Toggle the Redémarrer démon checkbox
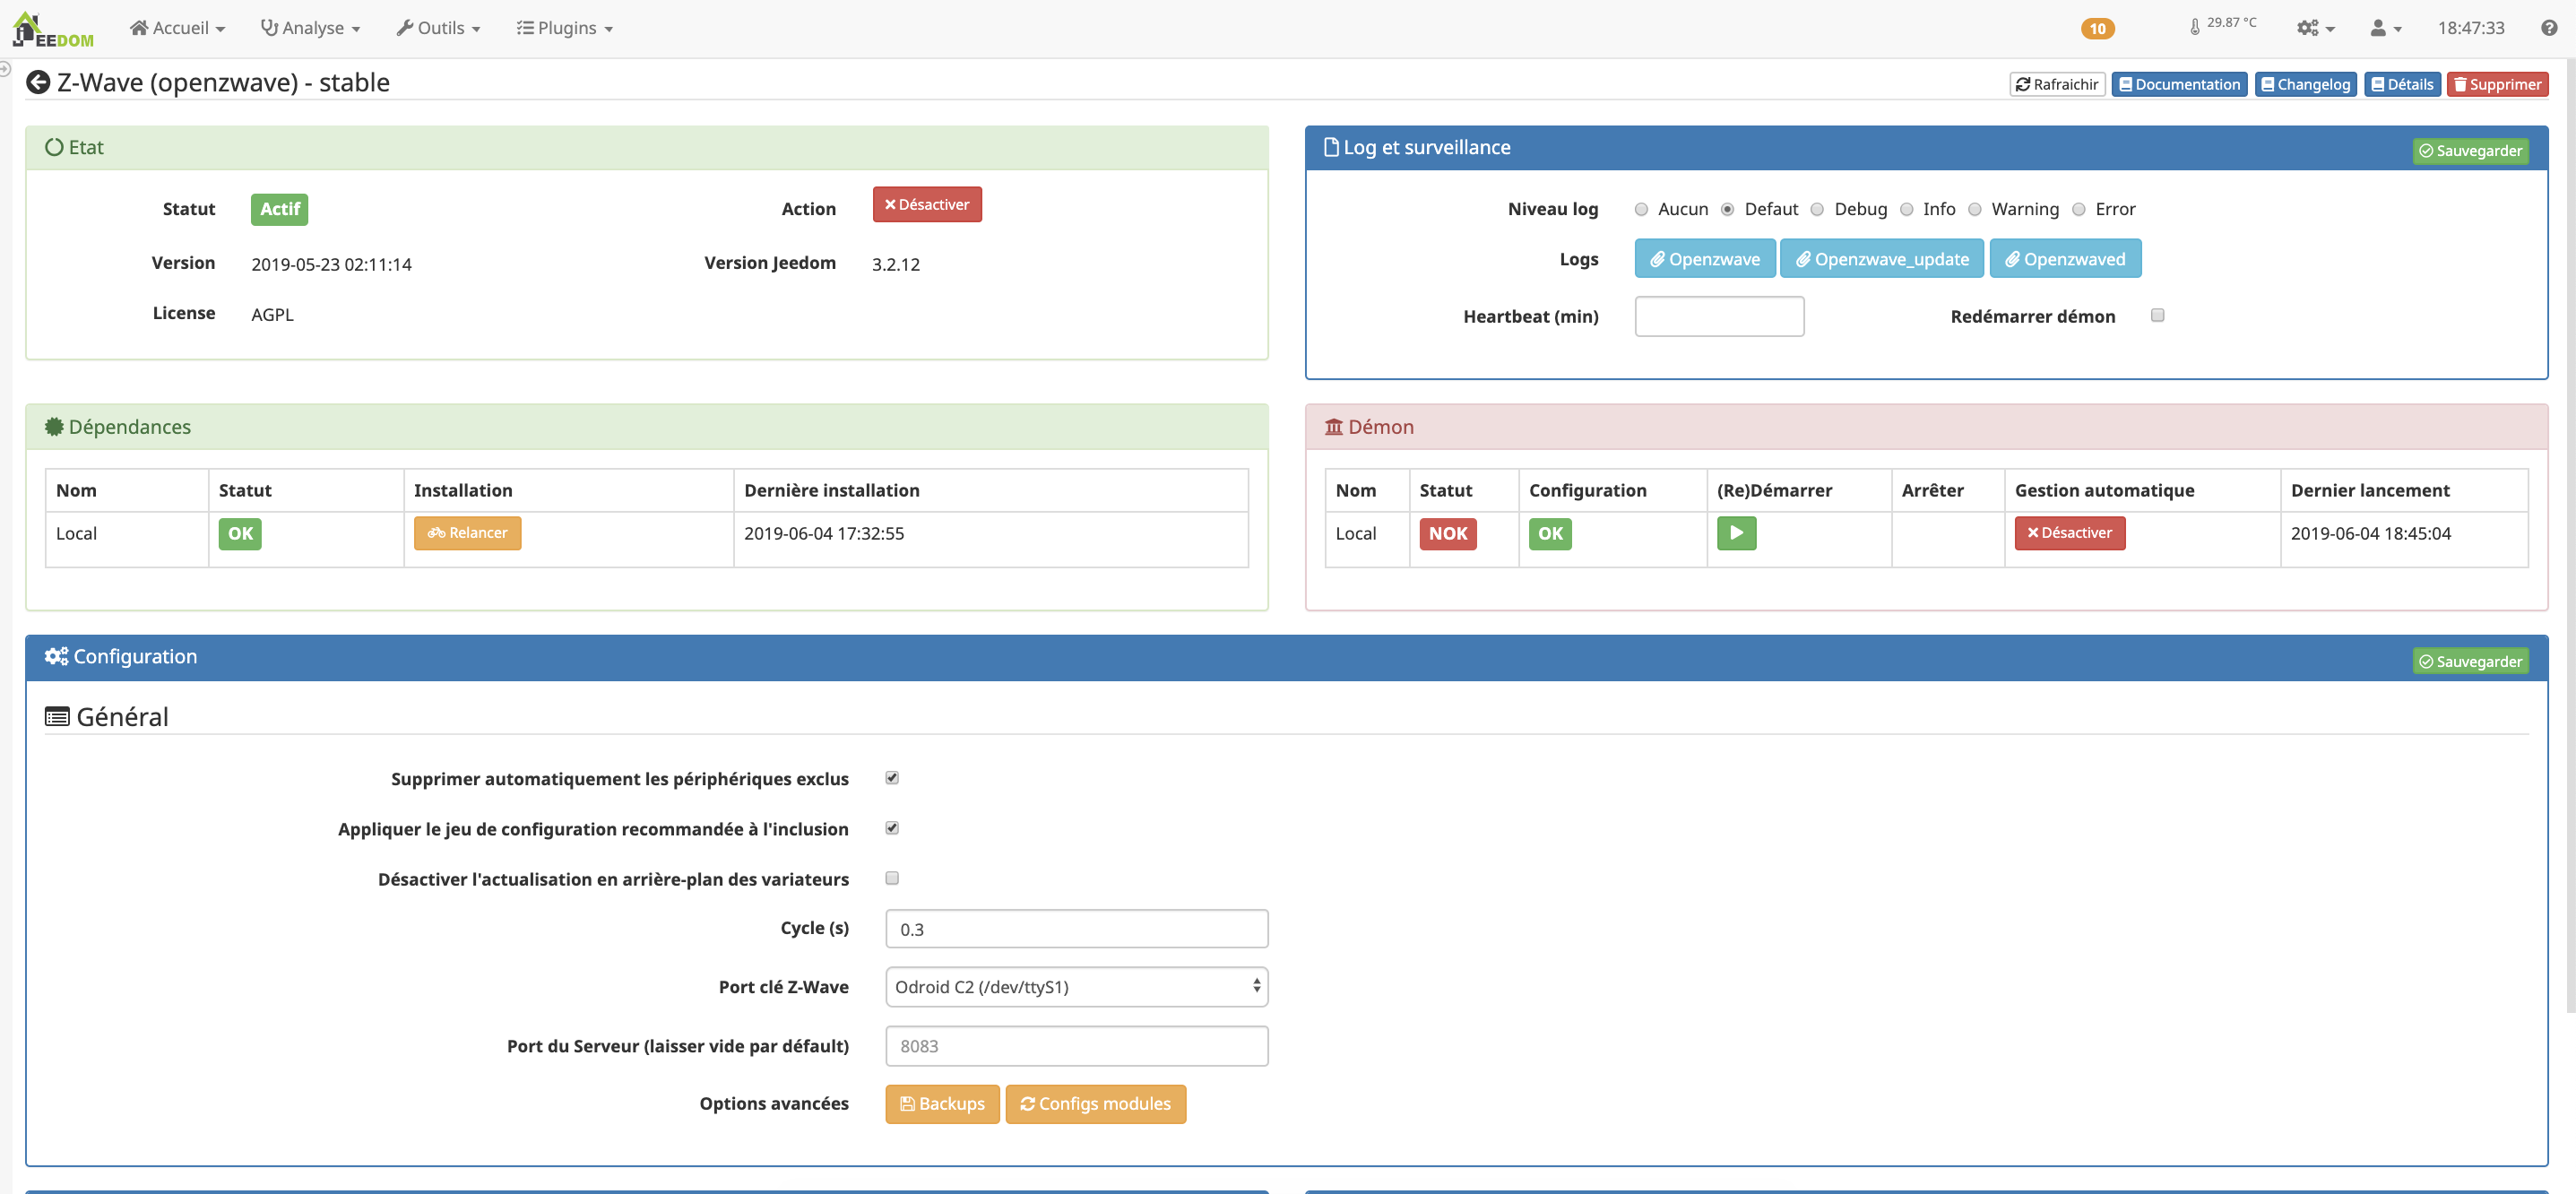Screen dimensions: 2576x1194 point(2157,315)
